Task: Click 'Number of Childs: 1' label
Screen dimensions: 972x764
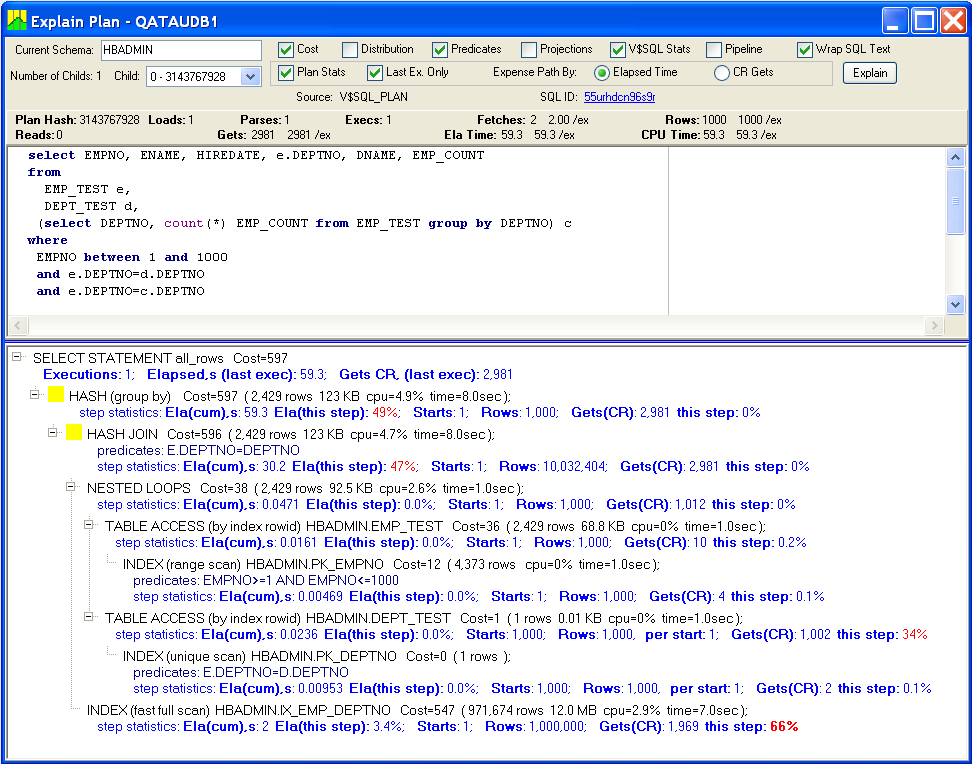Action: point(56,76)
